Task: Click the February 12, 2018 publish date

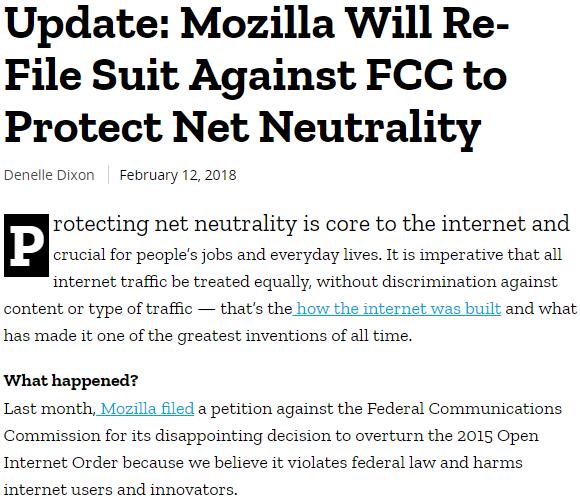Action: click(178, 175)
